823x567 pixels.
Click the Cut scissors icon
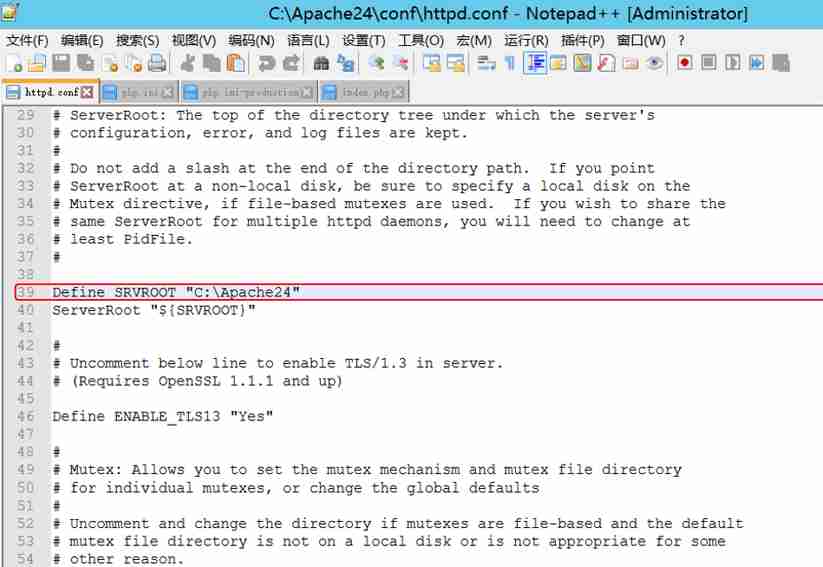[187, 64]
